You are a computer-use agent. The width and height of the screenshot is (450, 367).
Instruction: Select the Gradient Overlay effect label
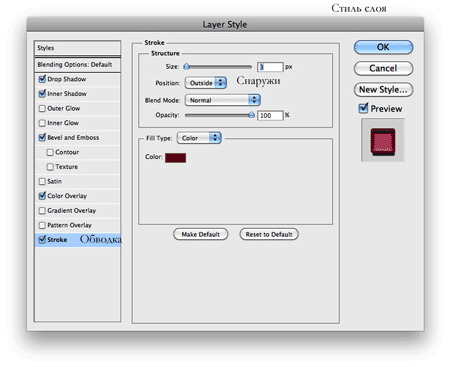[x=72, y=211]
